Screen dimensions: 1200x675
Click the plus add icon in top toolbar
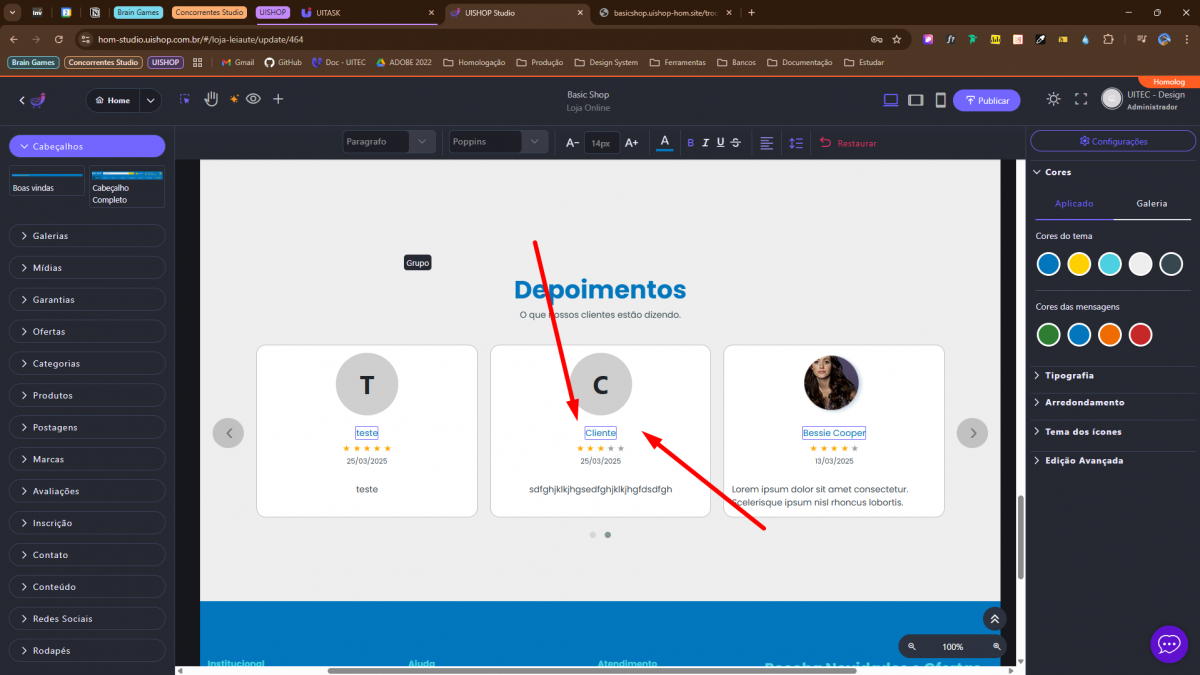278,99
